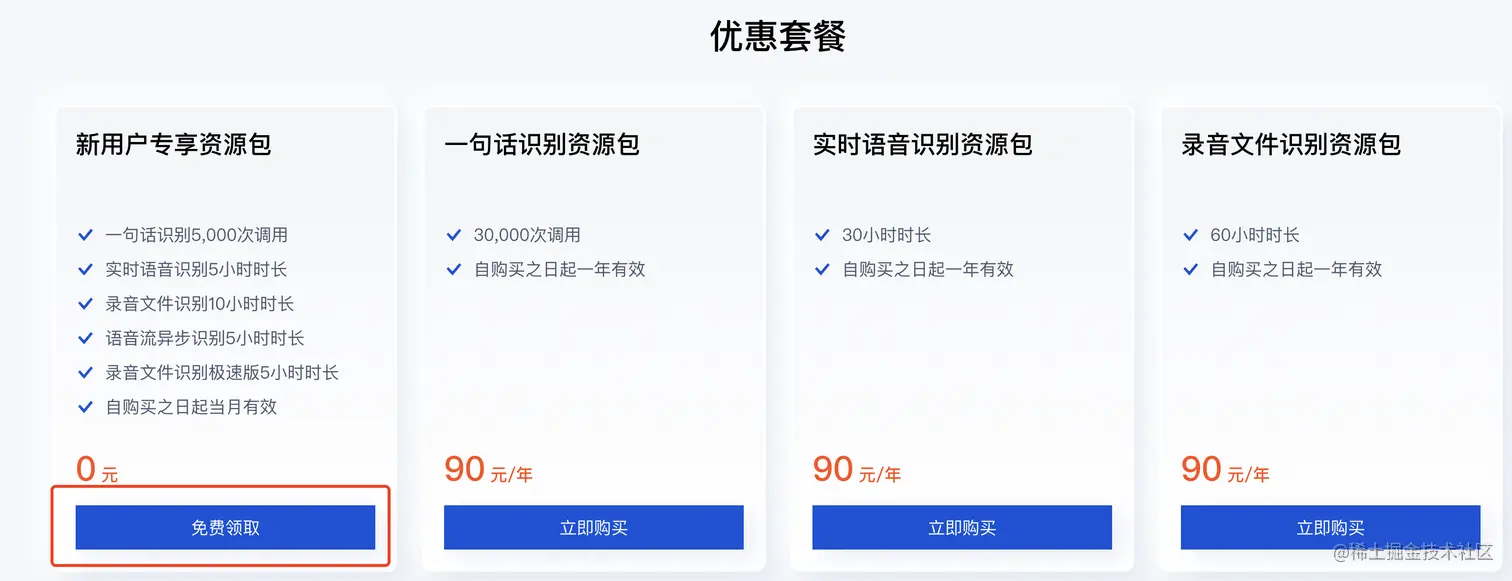This screenshot has width=1512, height=581.
Task: Click checkmark beside 录音文件识别10小时时长
Action: tap(86, 304)
